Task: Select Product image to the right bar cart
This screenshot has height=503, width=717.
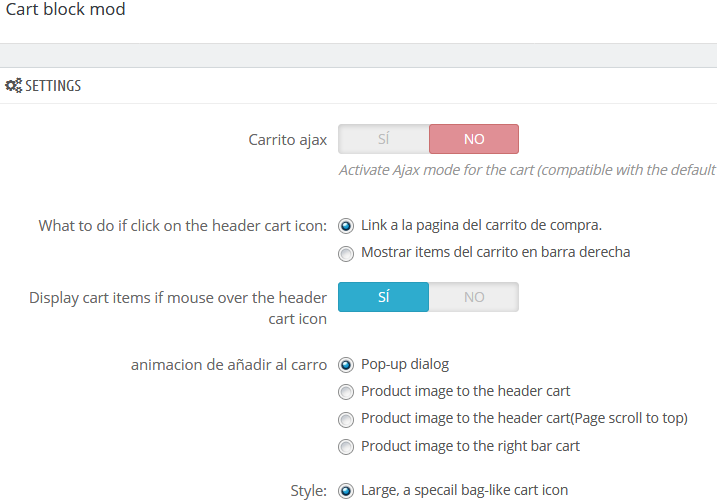Action: click(346, 446)
